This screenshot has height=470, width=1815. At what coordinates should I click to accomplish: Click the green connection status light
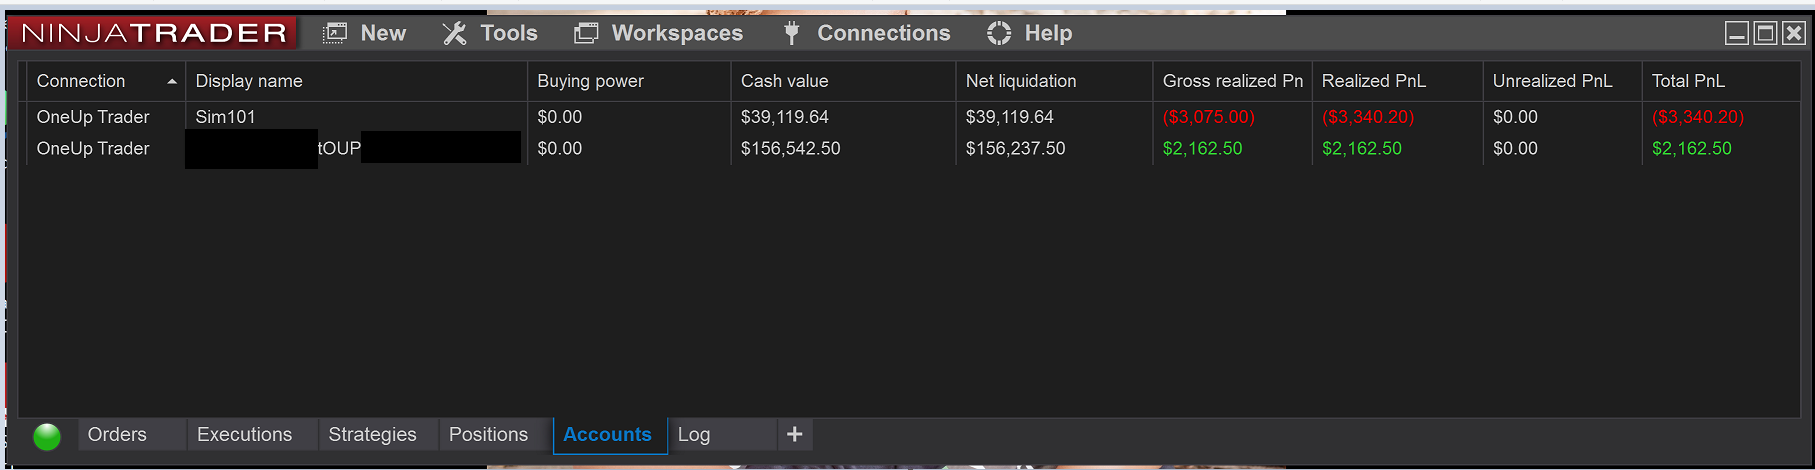point(47,437)
